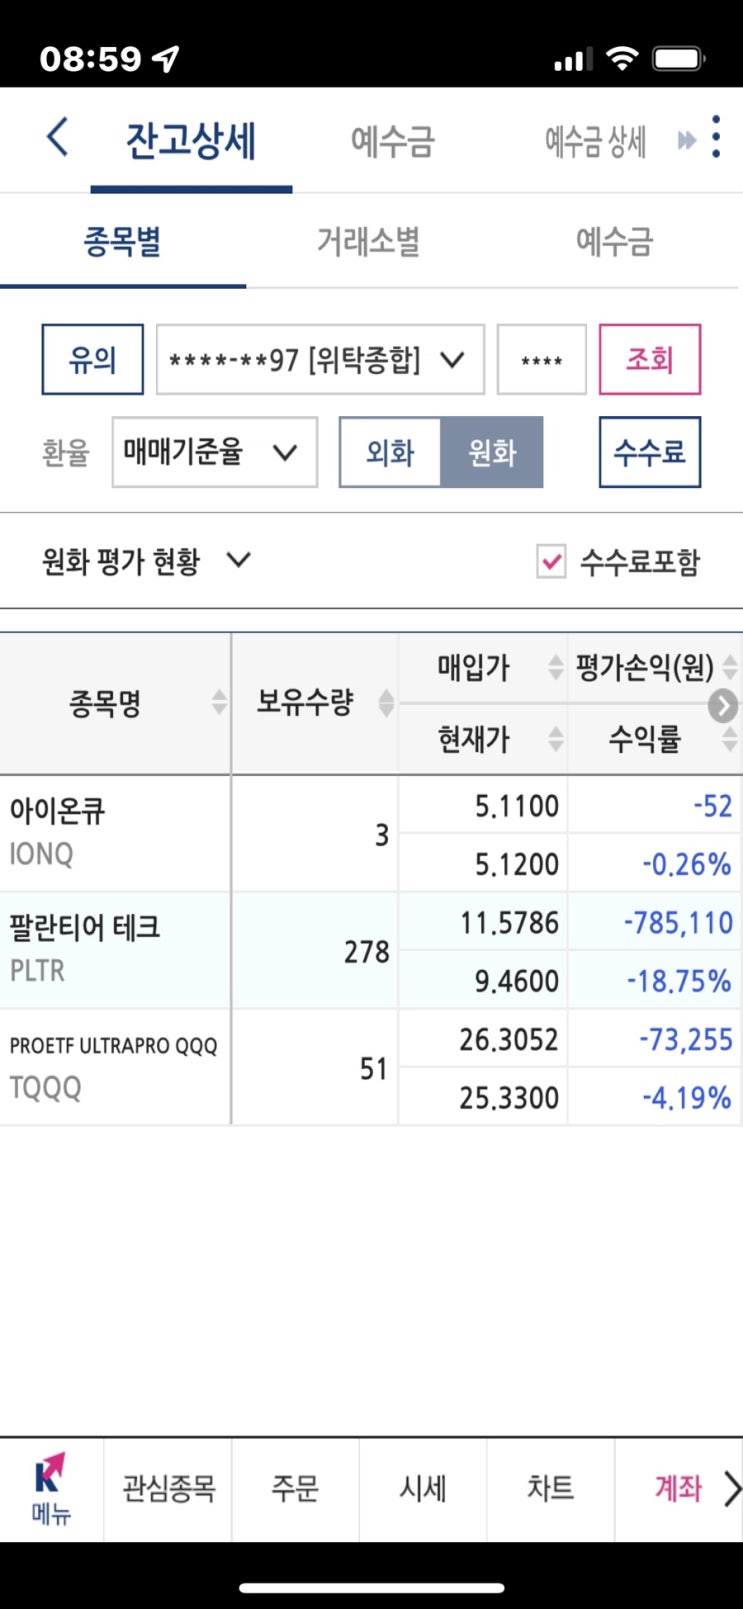This screenshot has width=743, height=1609.
Task: Sort by 매입가 column arrows
Action: pyautogui.click(x=555, y=667)
